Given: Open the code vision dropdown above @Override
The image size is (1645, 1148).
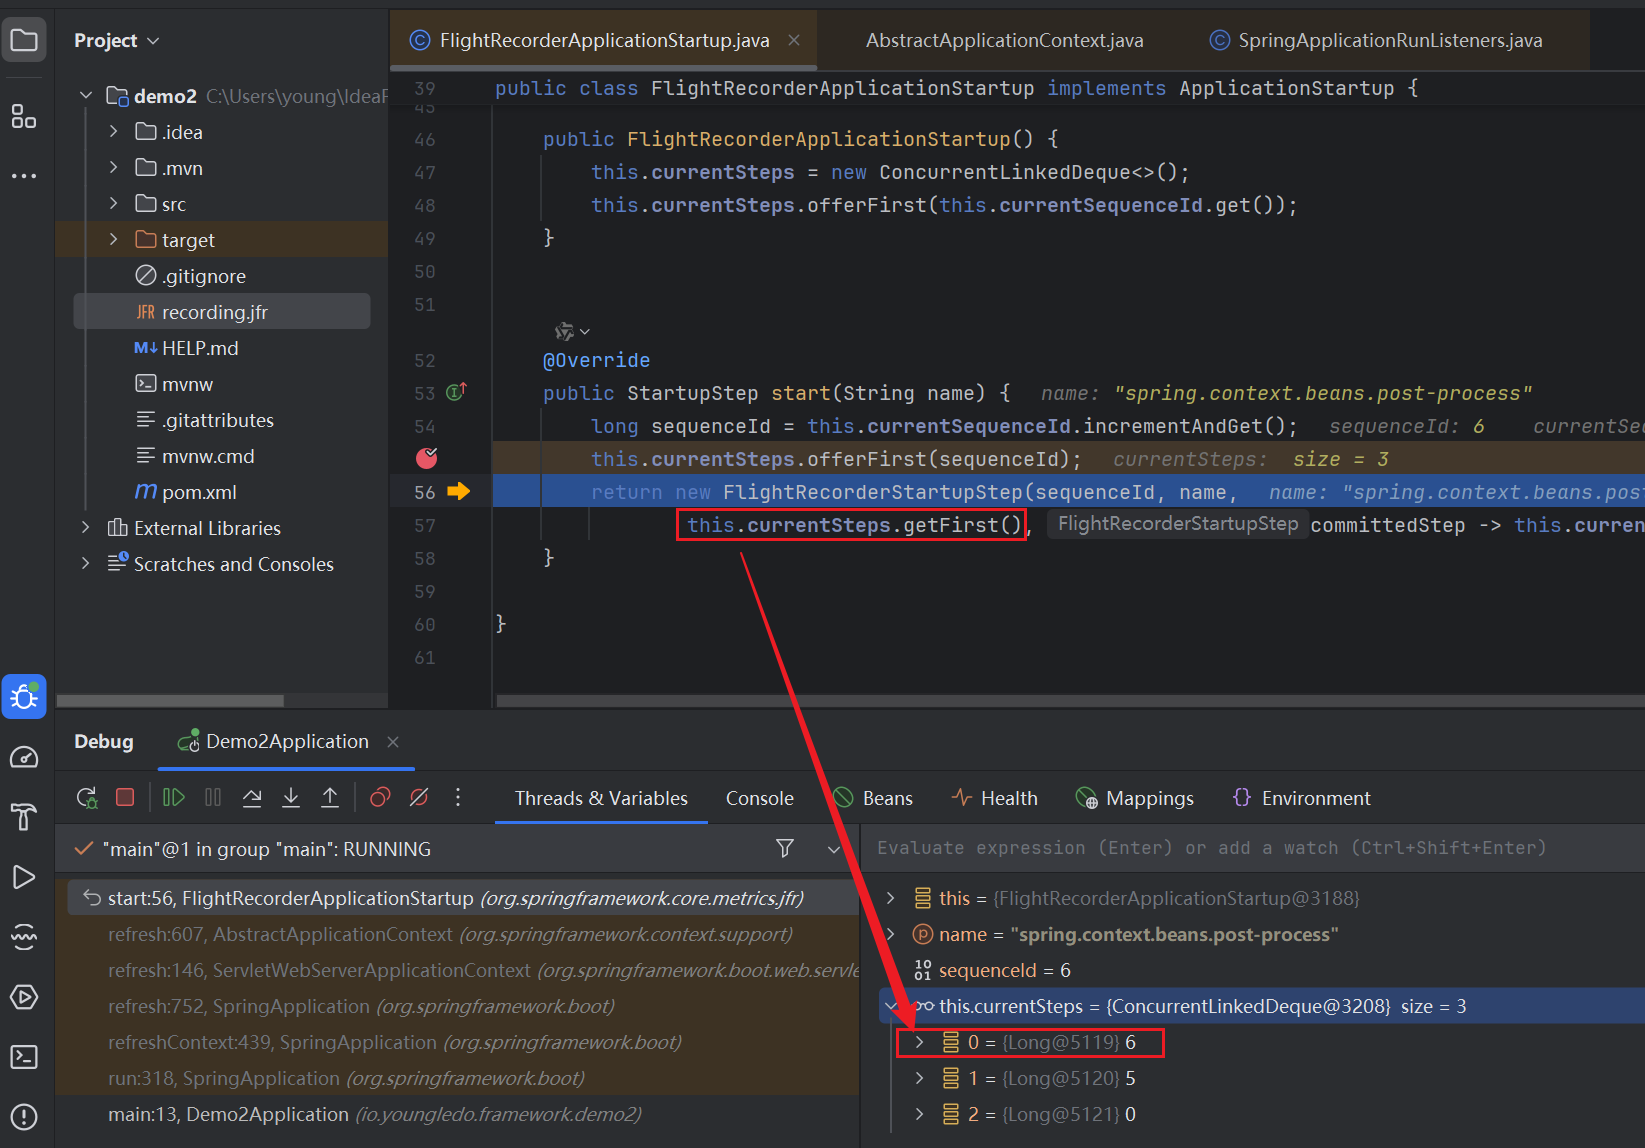Looking at the screenshot, I should click(572, 331).
